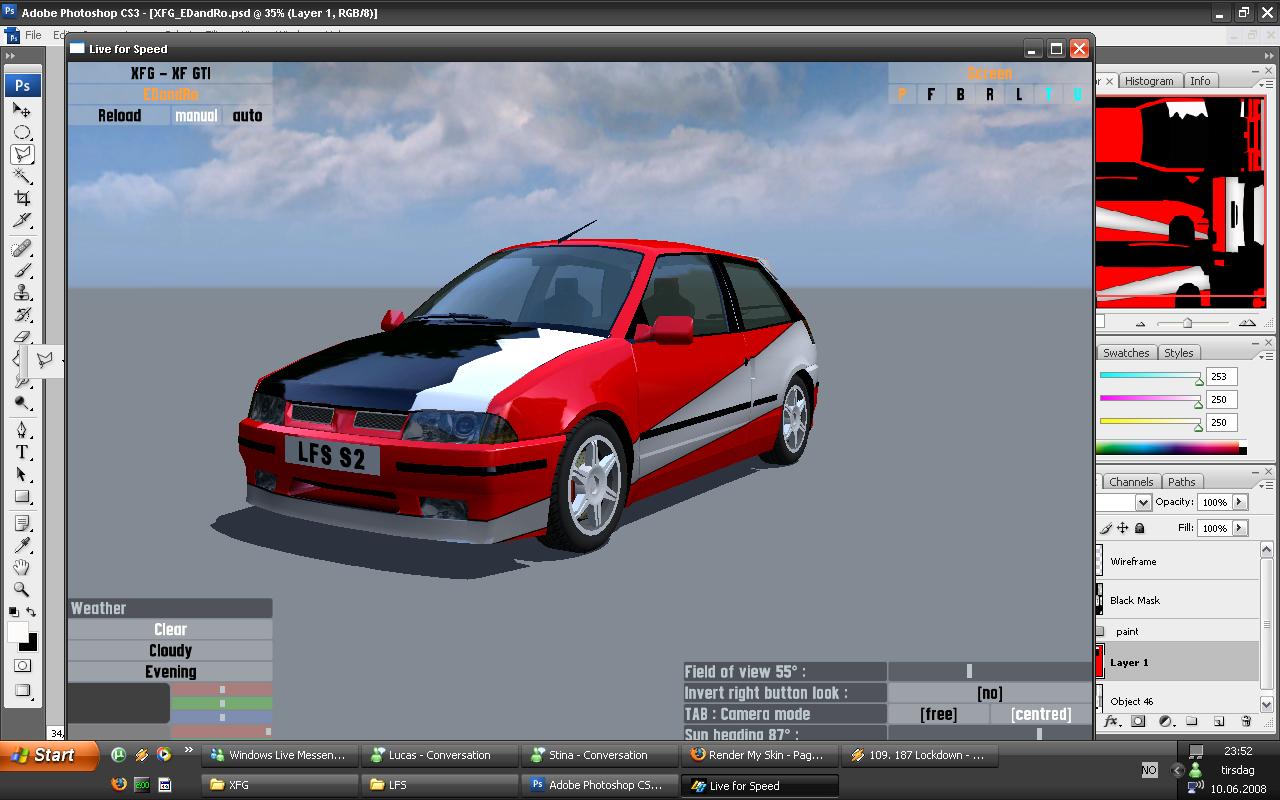Select the Notes tool
1280x800 pixels.
(22, 524)
